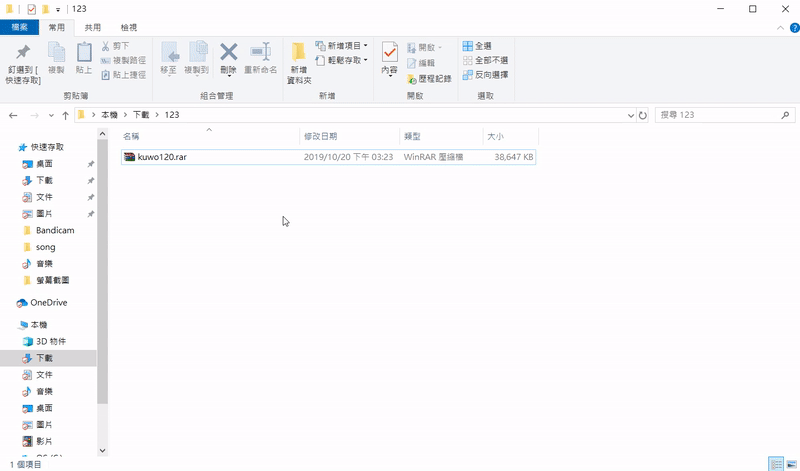The image size is (800, 471).
Task: Click the search magnifier icon
Action: pyautogui.click(x=785, y=115)
